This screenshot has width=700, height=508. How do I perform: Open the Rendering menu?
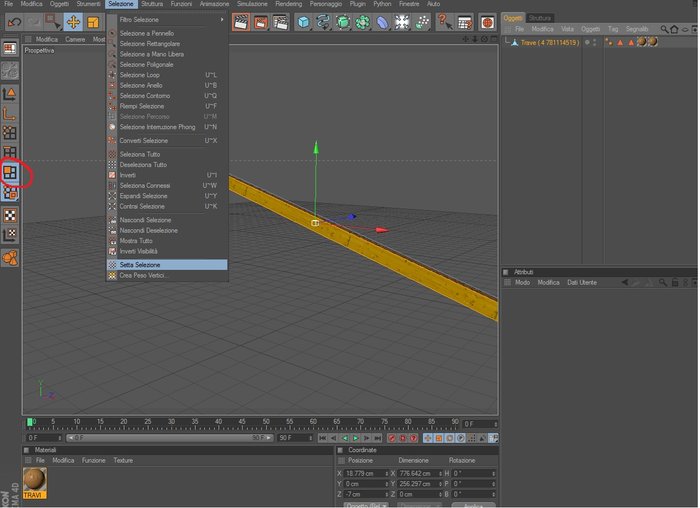pos(288,4)
